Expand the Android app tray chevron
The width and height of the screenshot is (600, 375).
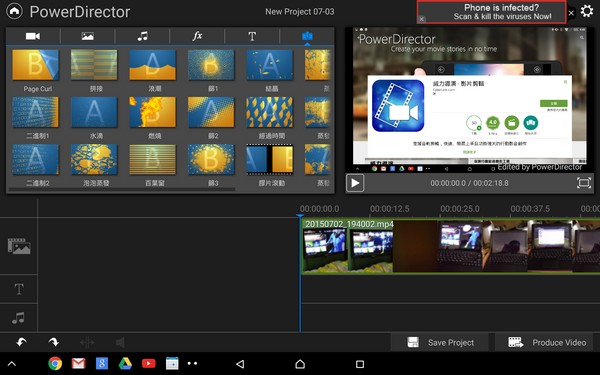[12, 364]
